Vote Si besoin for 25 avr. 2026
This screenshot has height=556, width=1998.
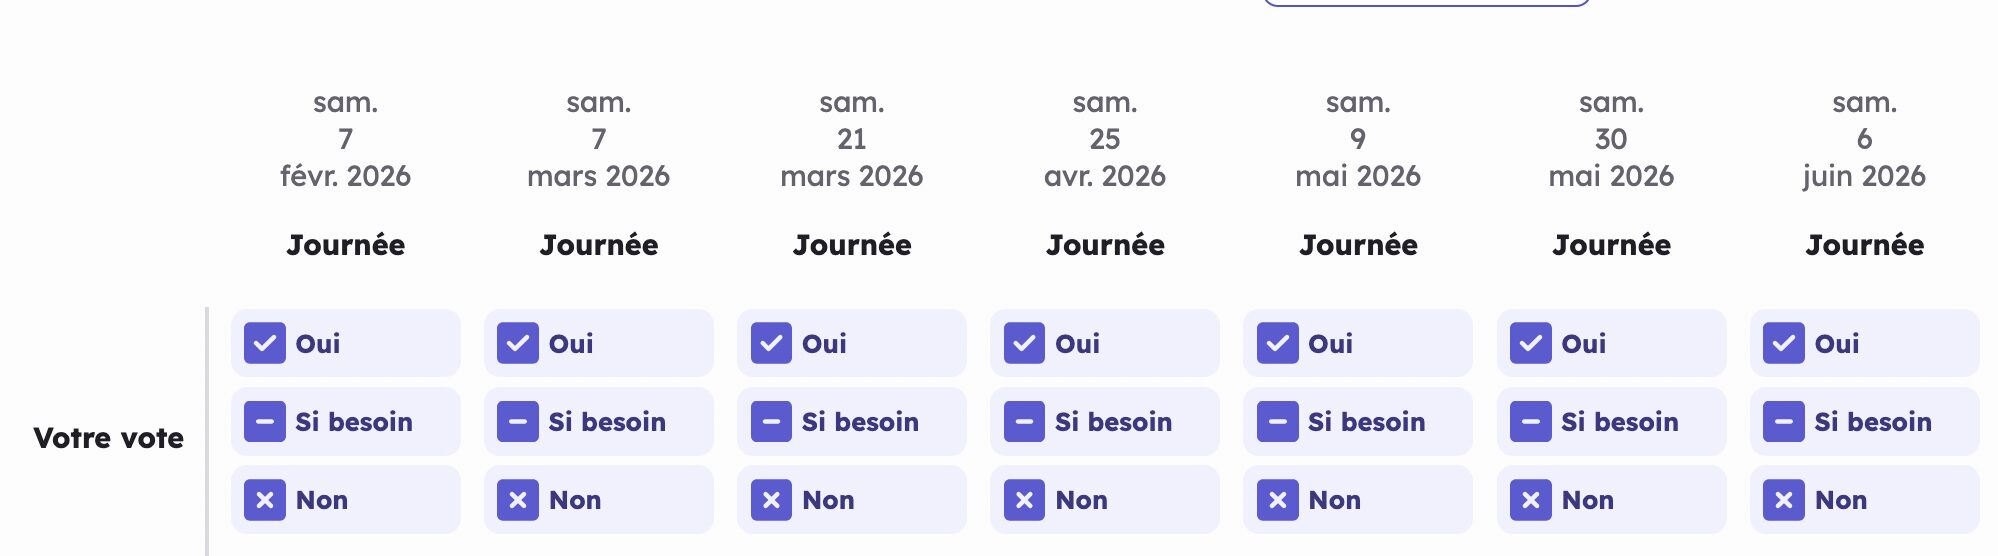[x=1104, y=422]
